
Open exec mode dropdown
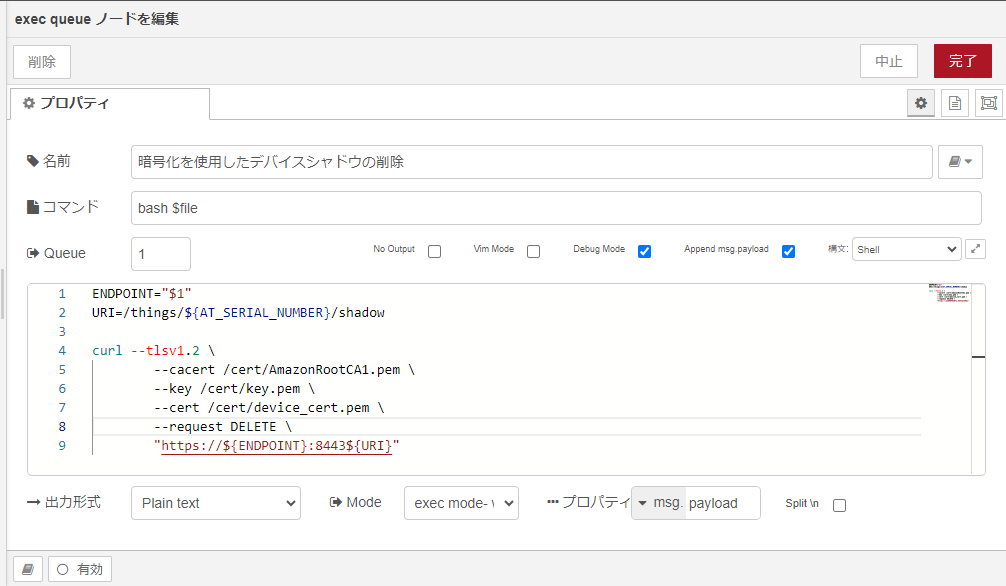click(x=461, y=503)
